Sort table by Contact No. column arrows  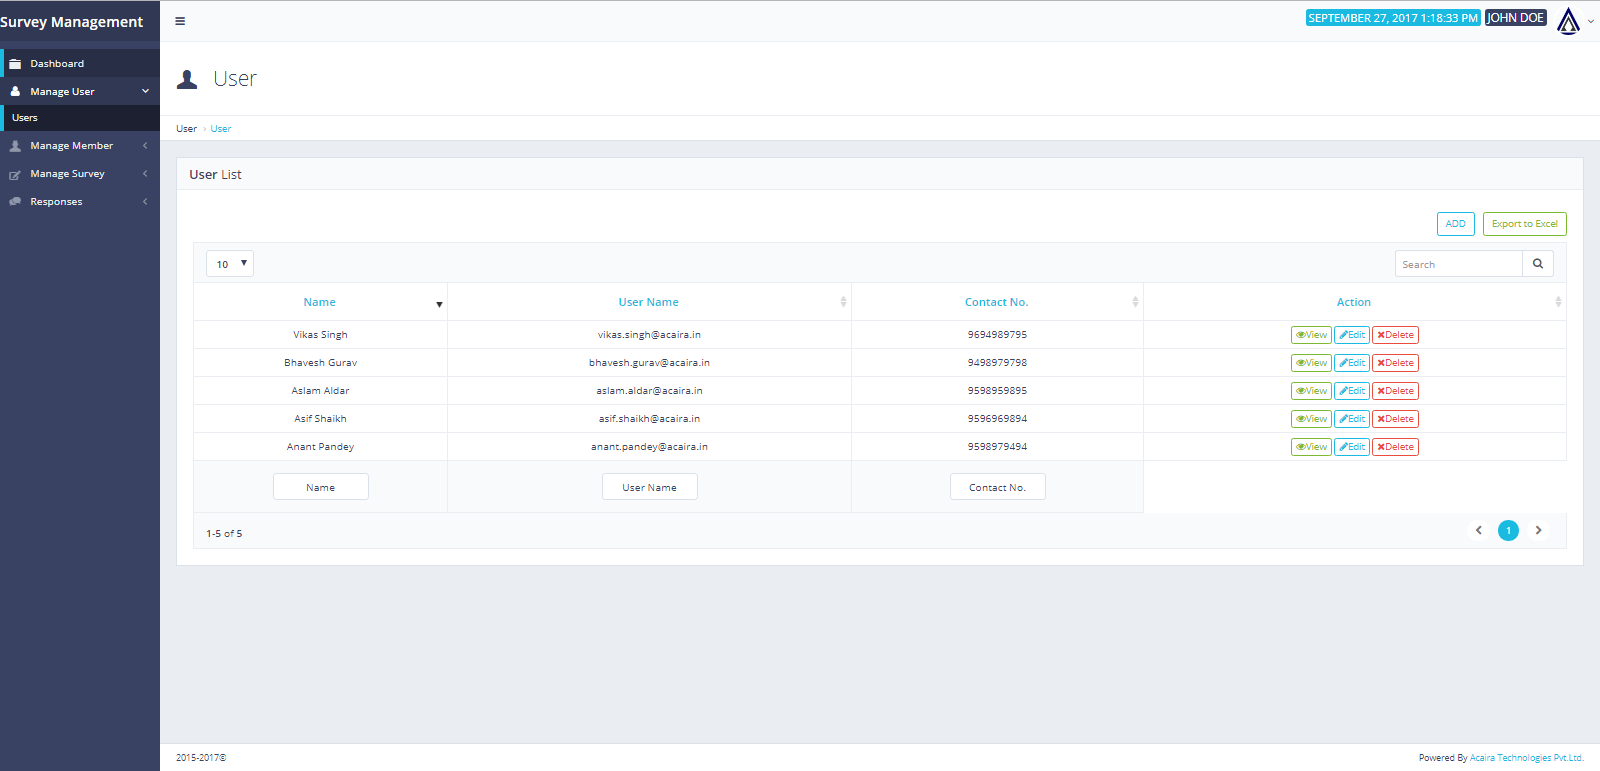pyautogui.click(x=1135, y=302)
